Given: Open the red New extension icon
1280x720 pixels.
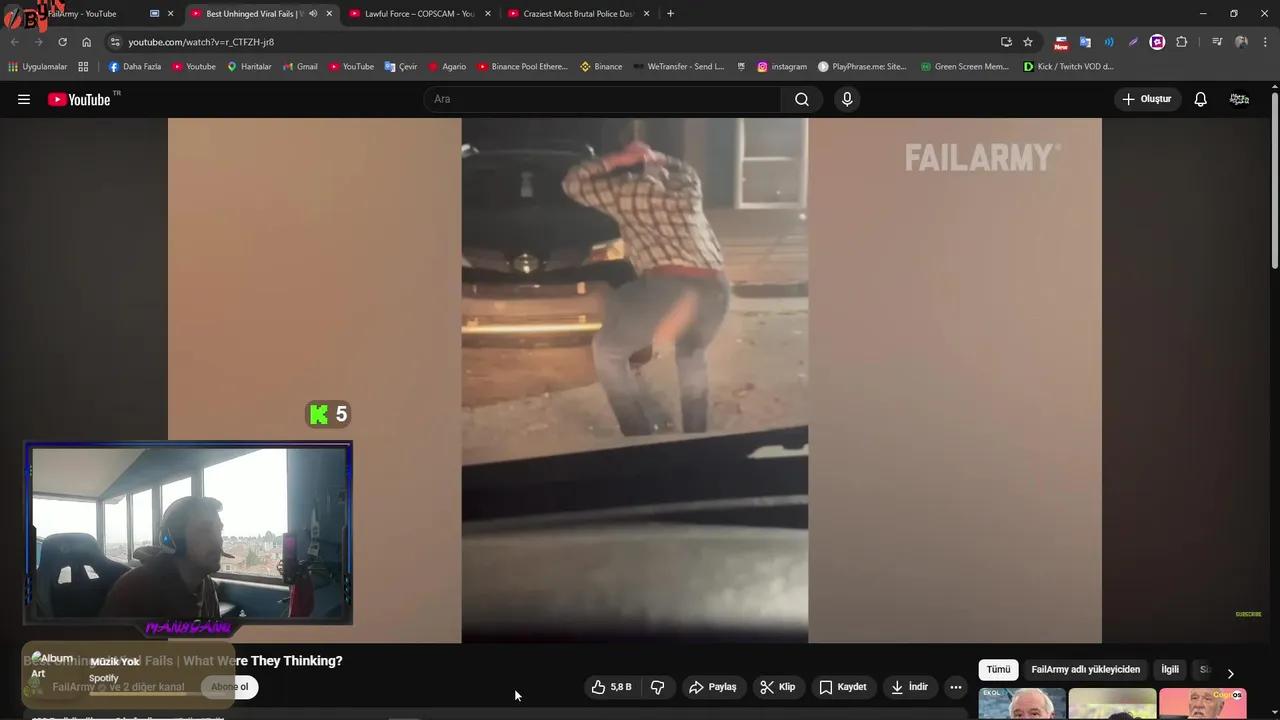Looking at the screenshot, I should [1061, 42].
